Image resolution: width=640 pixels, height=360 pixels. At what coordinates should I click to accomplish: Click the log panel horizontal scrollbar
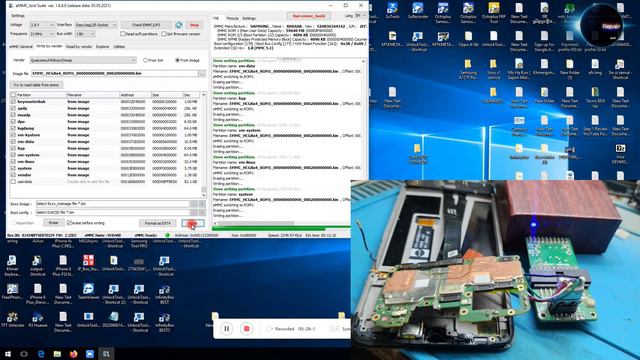coord(256,223)
